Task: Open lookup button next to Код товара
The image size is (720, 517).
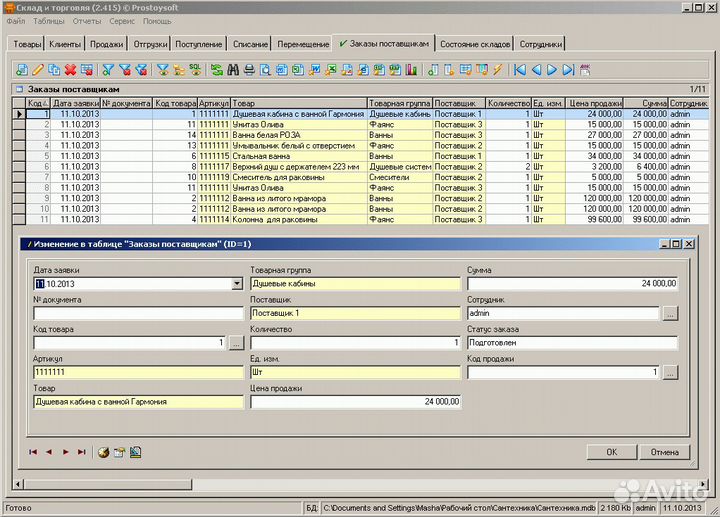Action: tap(236, 343)
